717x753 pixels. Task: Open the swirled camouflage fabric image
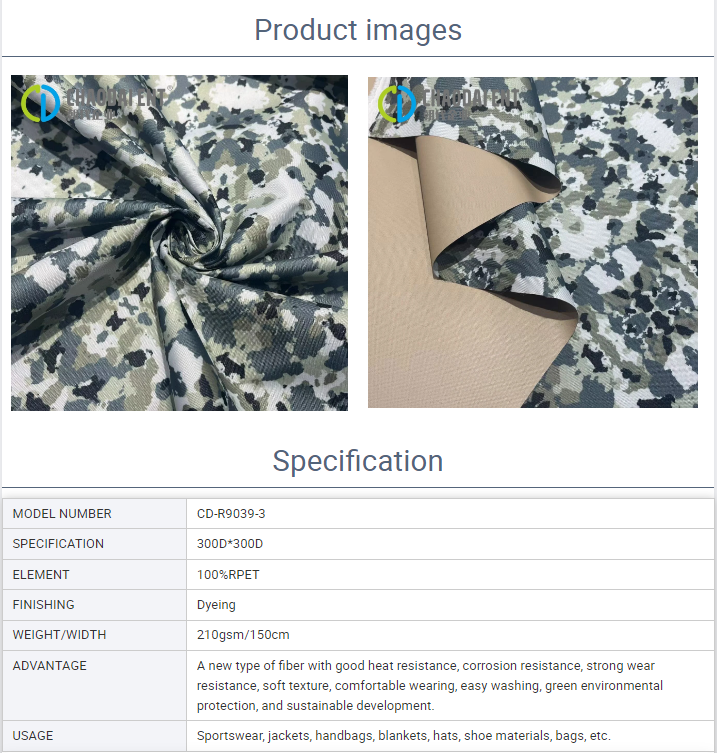[179, 243]
